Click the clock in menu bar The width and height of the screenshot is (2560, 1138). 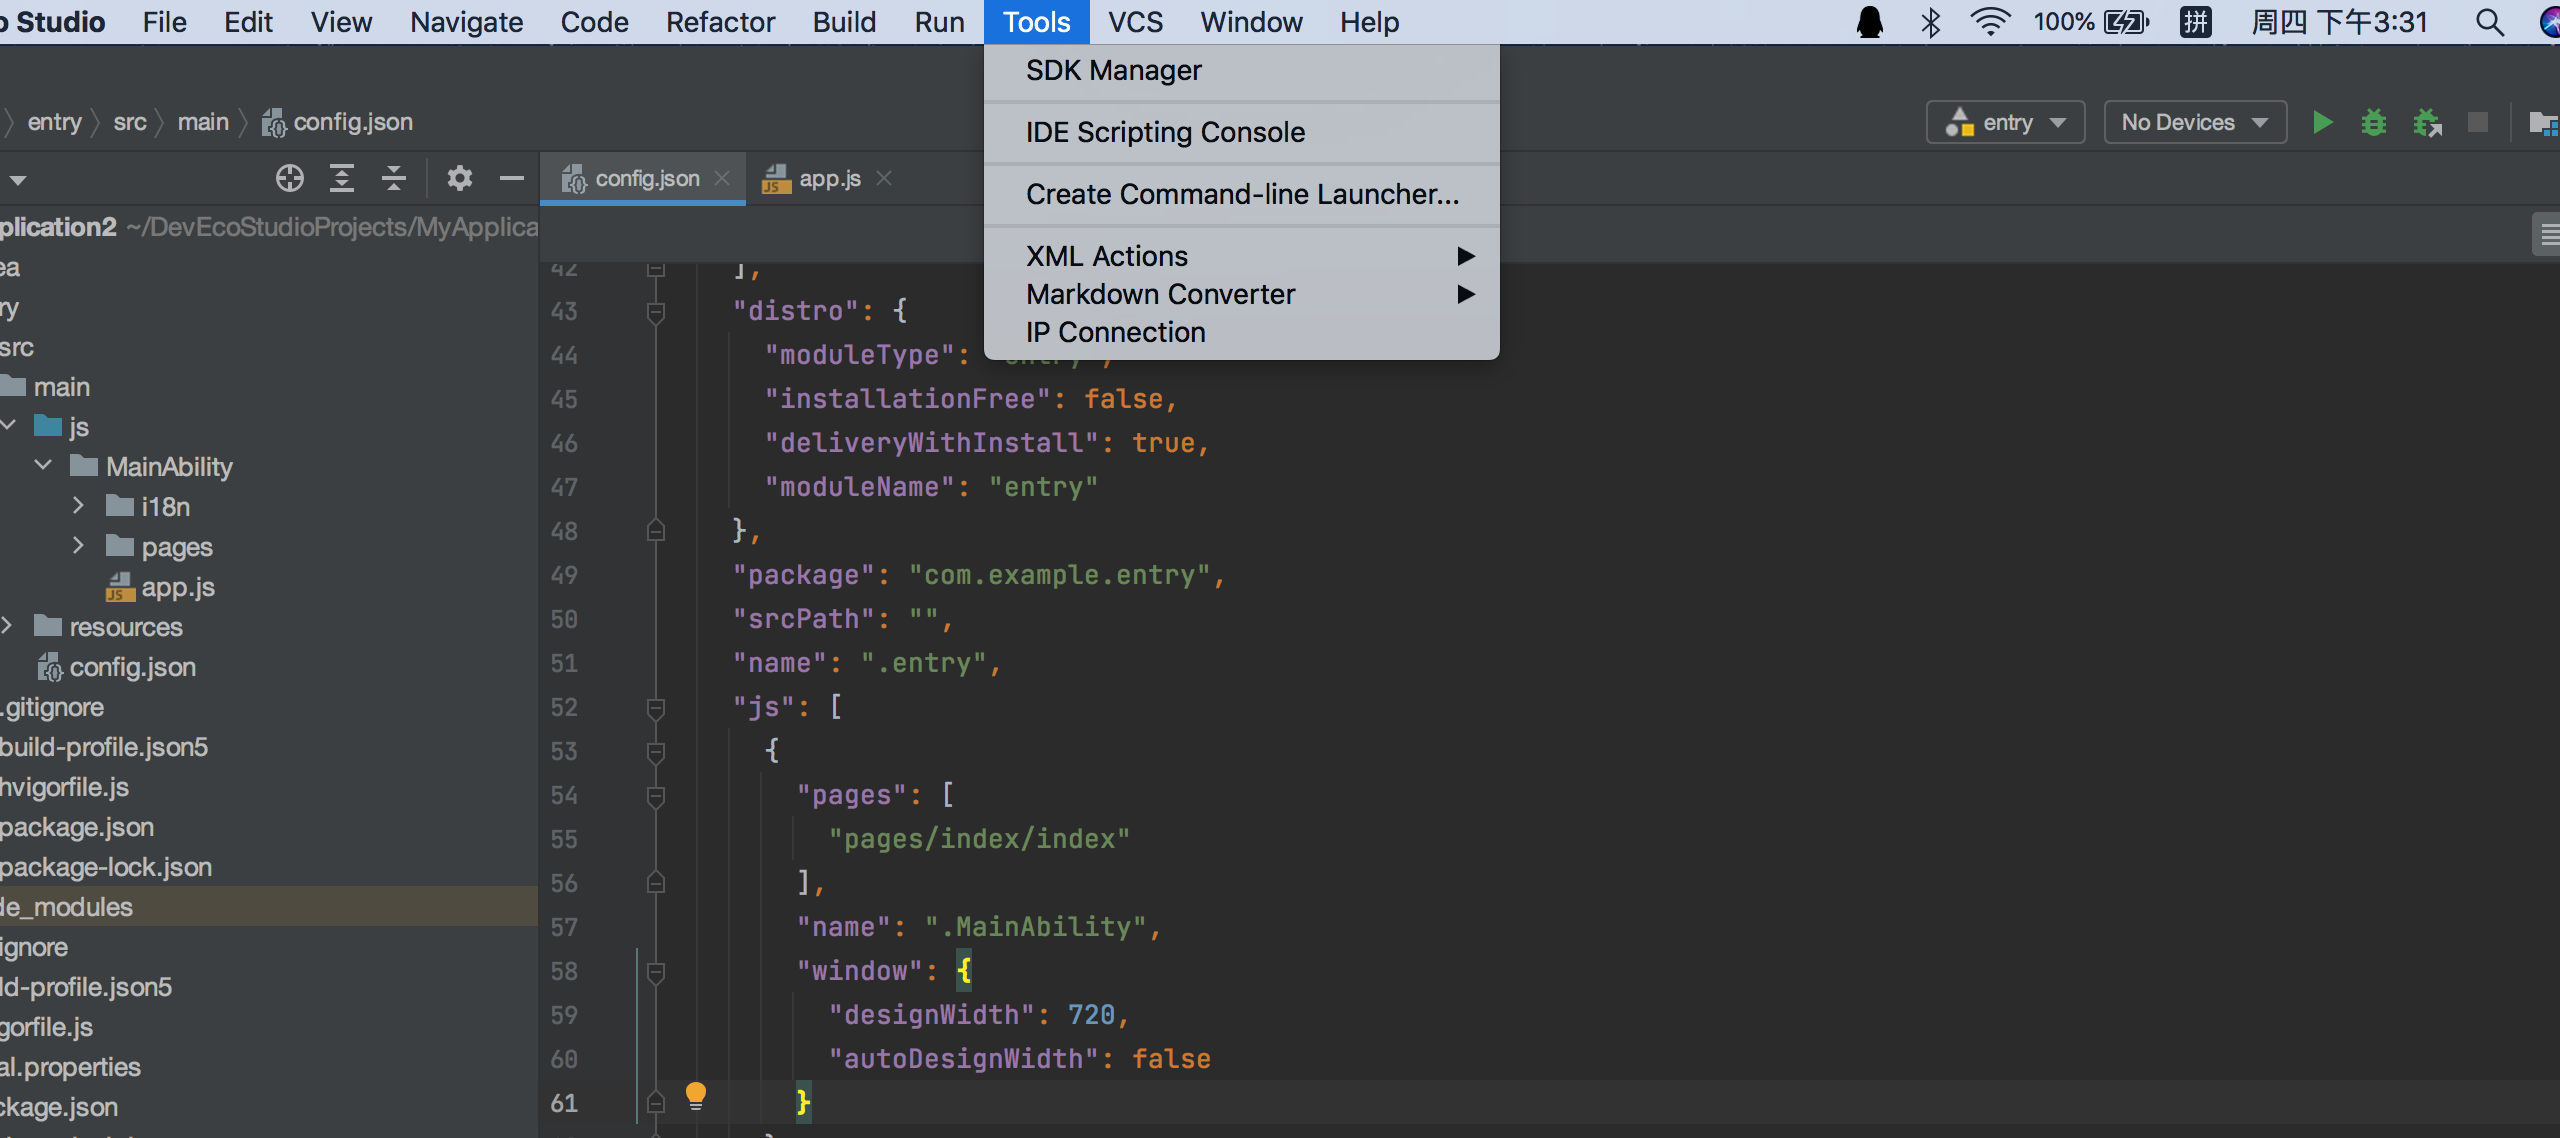click(x=2339, y=22)
